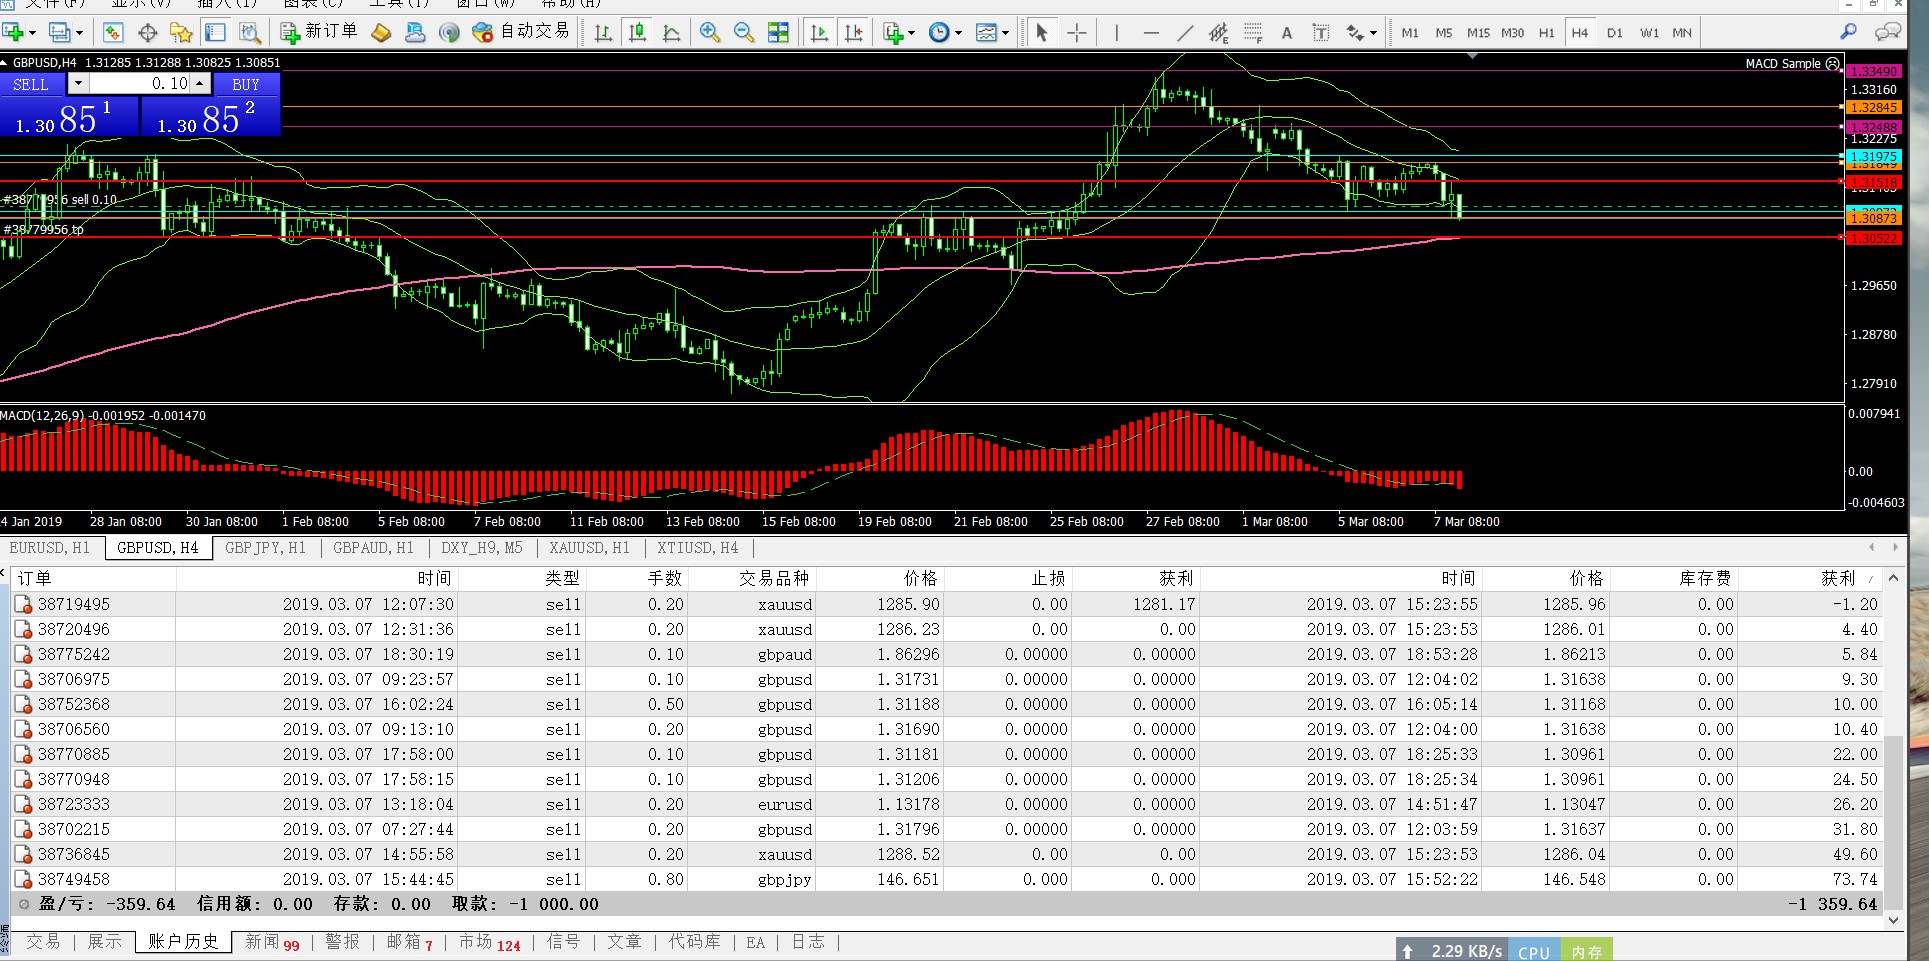This screenshot has width=1929, height=961.
Task: Open the chart profiles icon
Action: click(62, 33)
